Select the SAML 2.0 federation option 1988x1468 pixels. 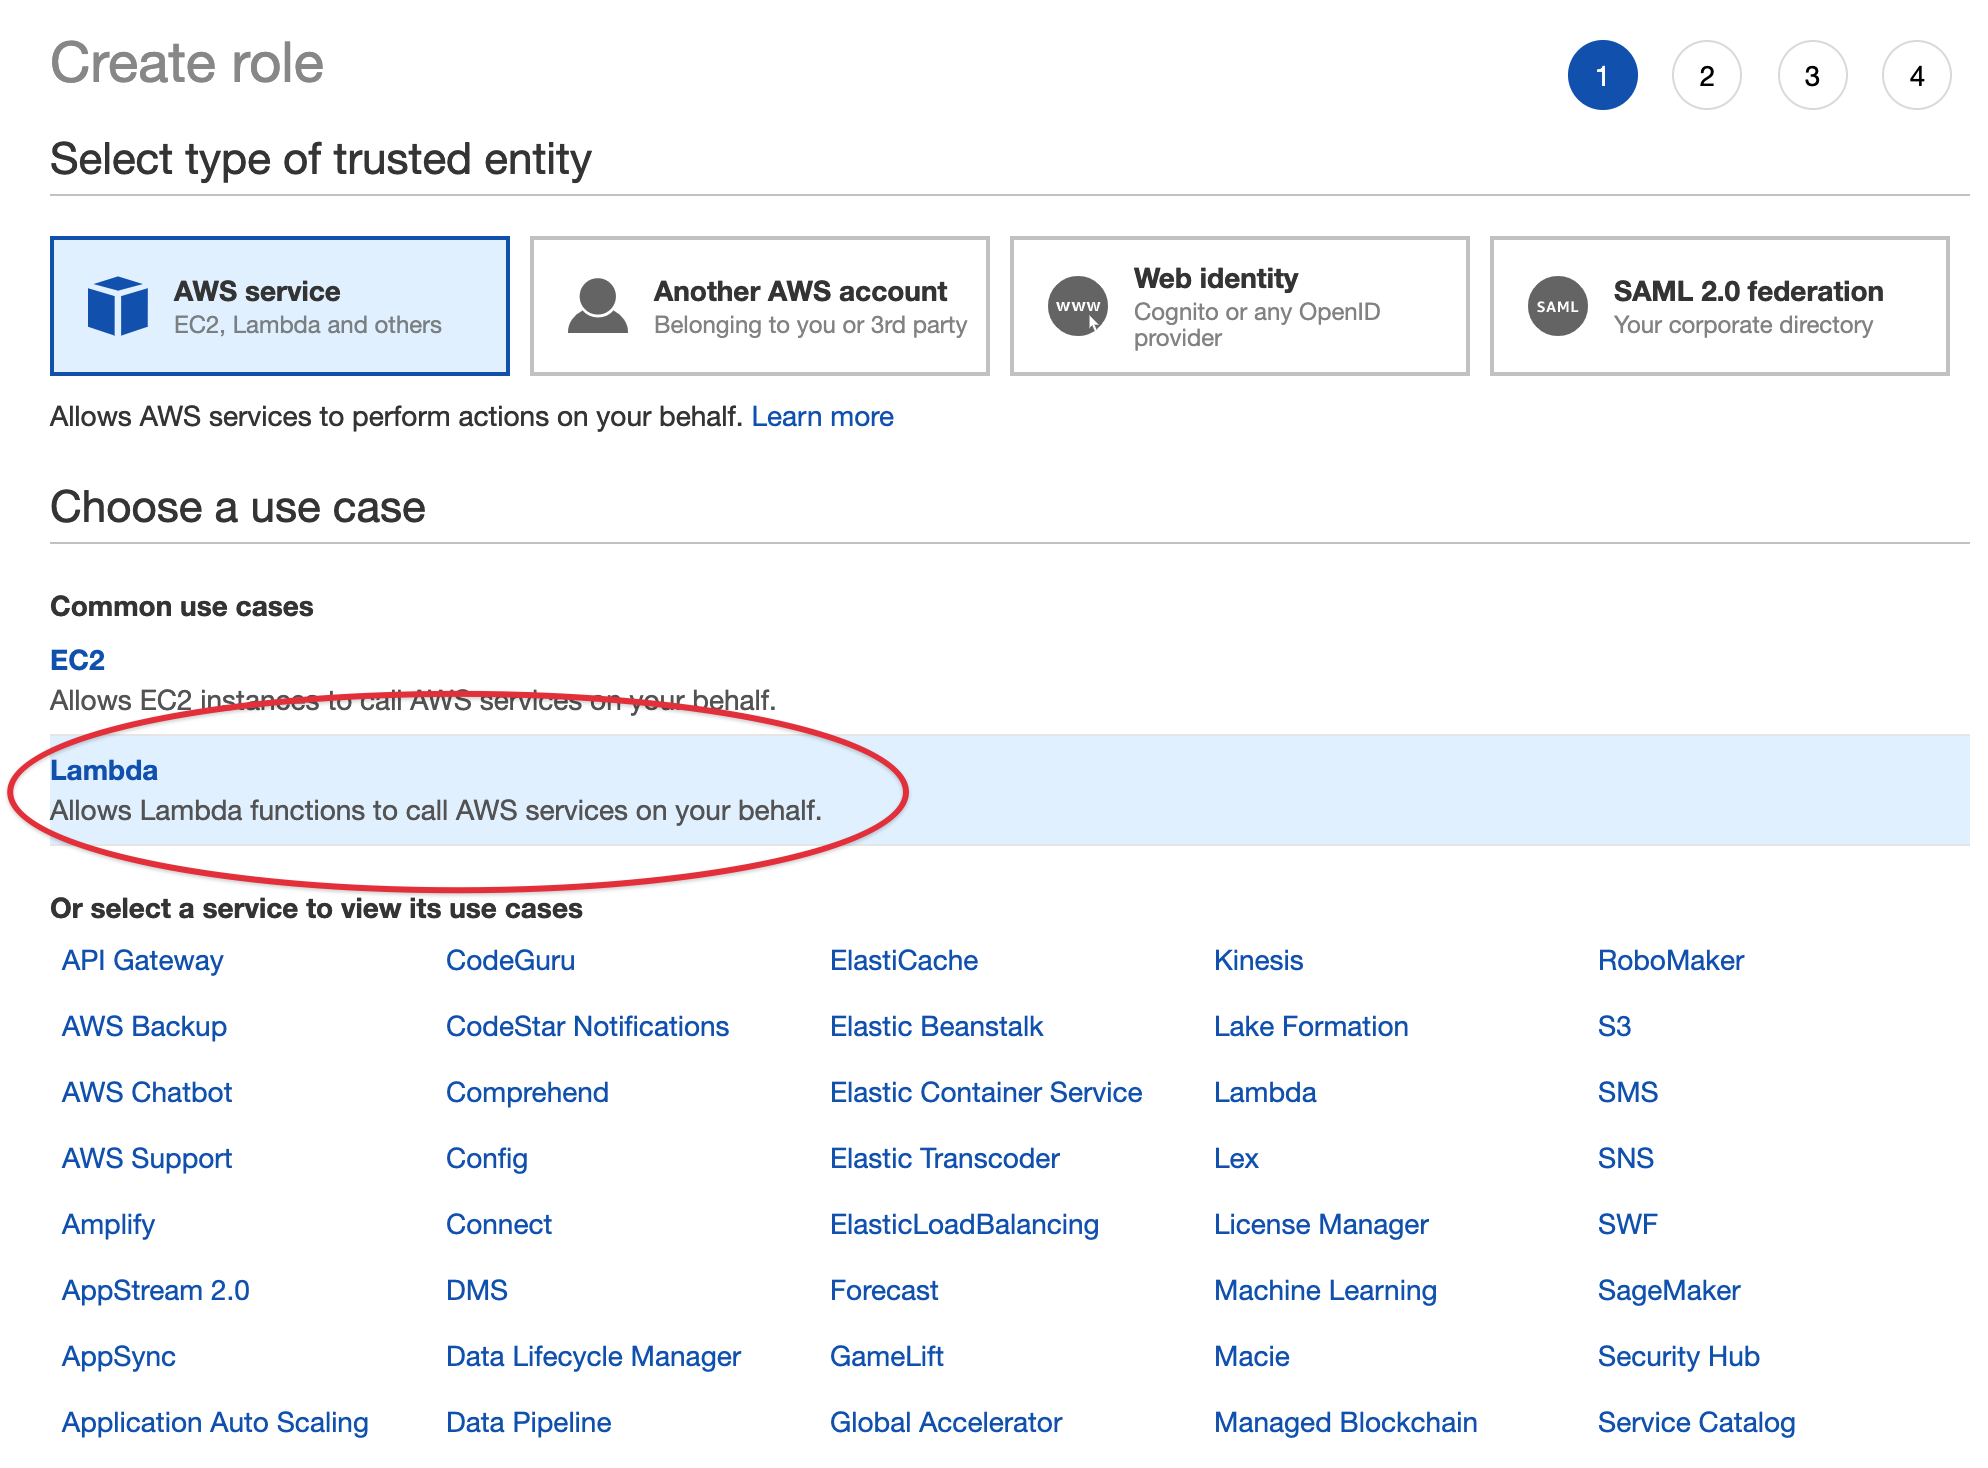click(x=1718, y=306)
